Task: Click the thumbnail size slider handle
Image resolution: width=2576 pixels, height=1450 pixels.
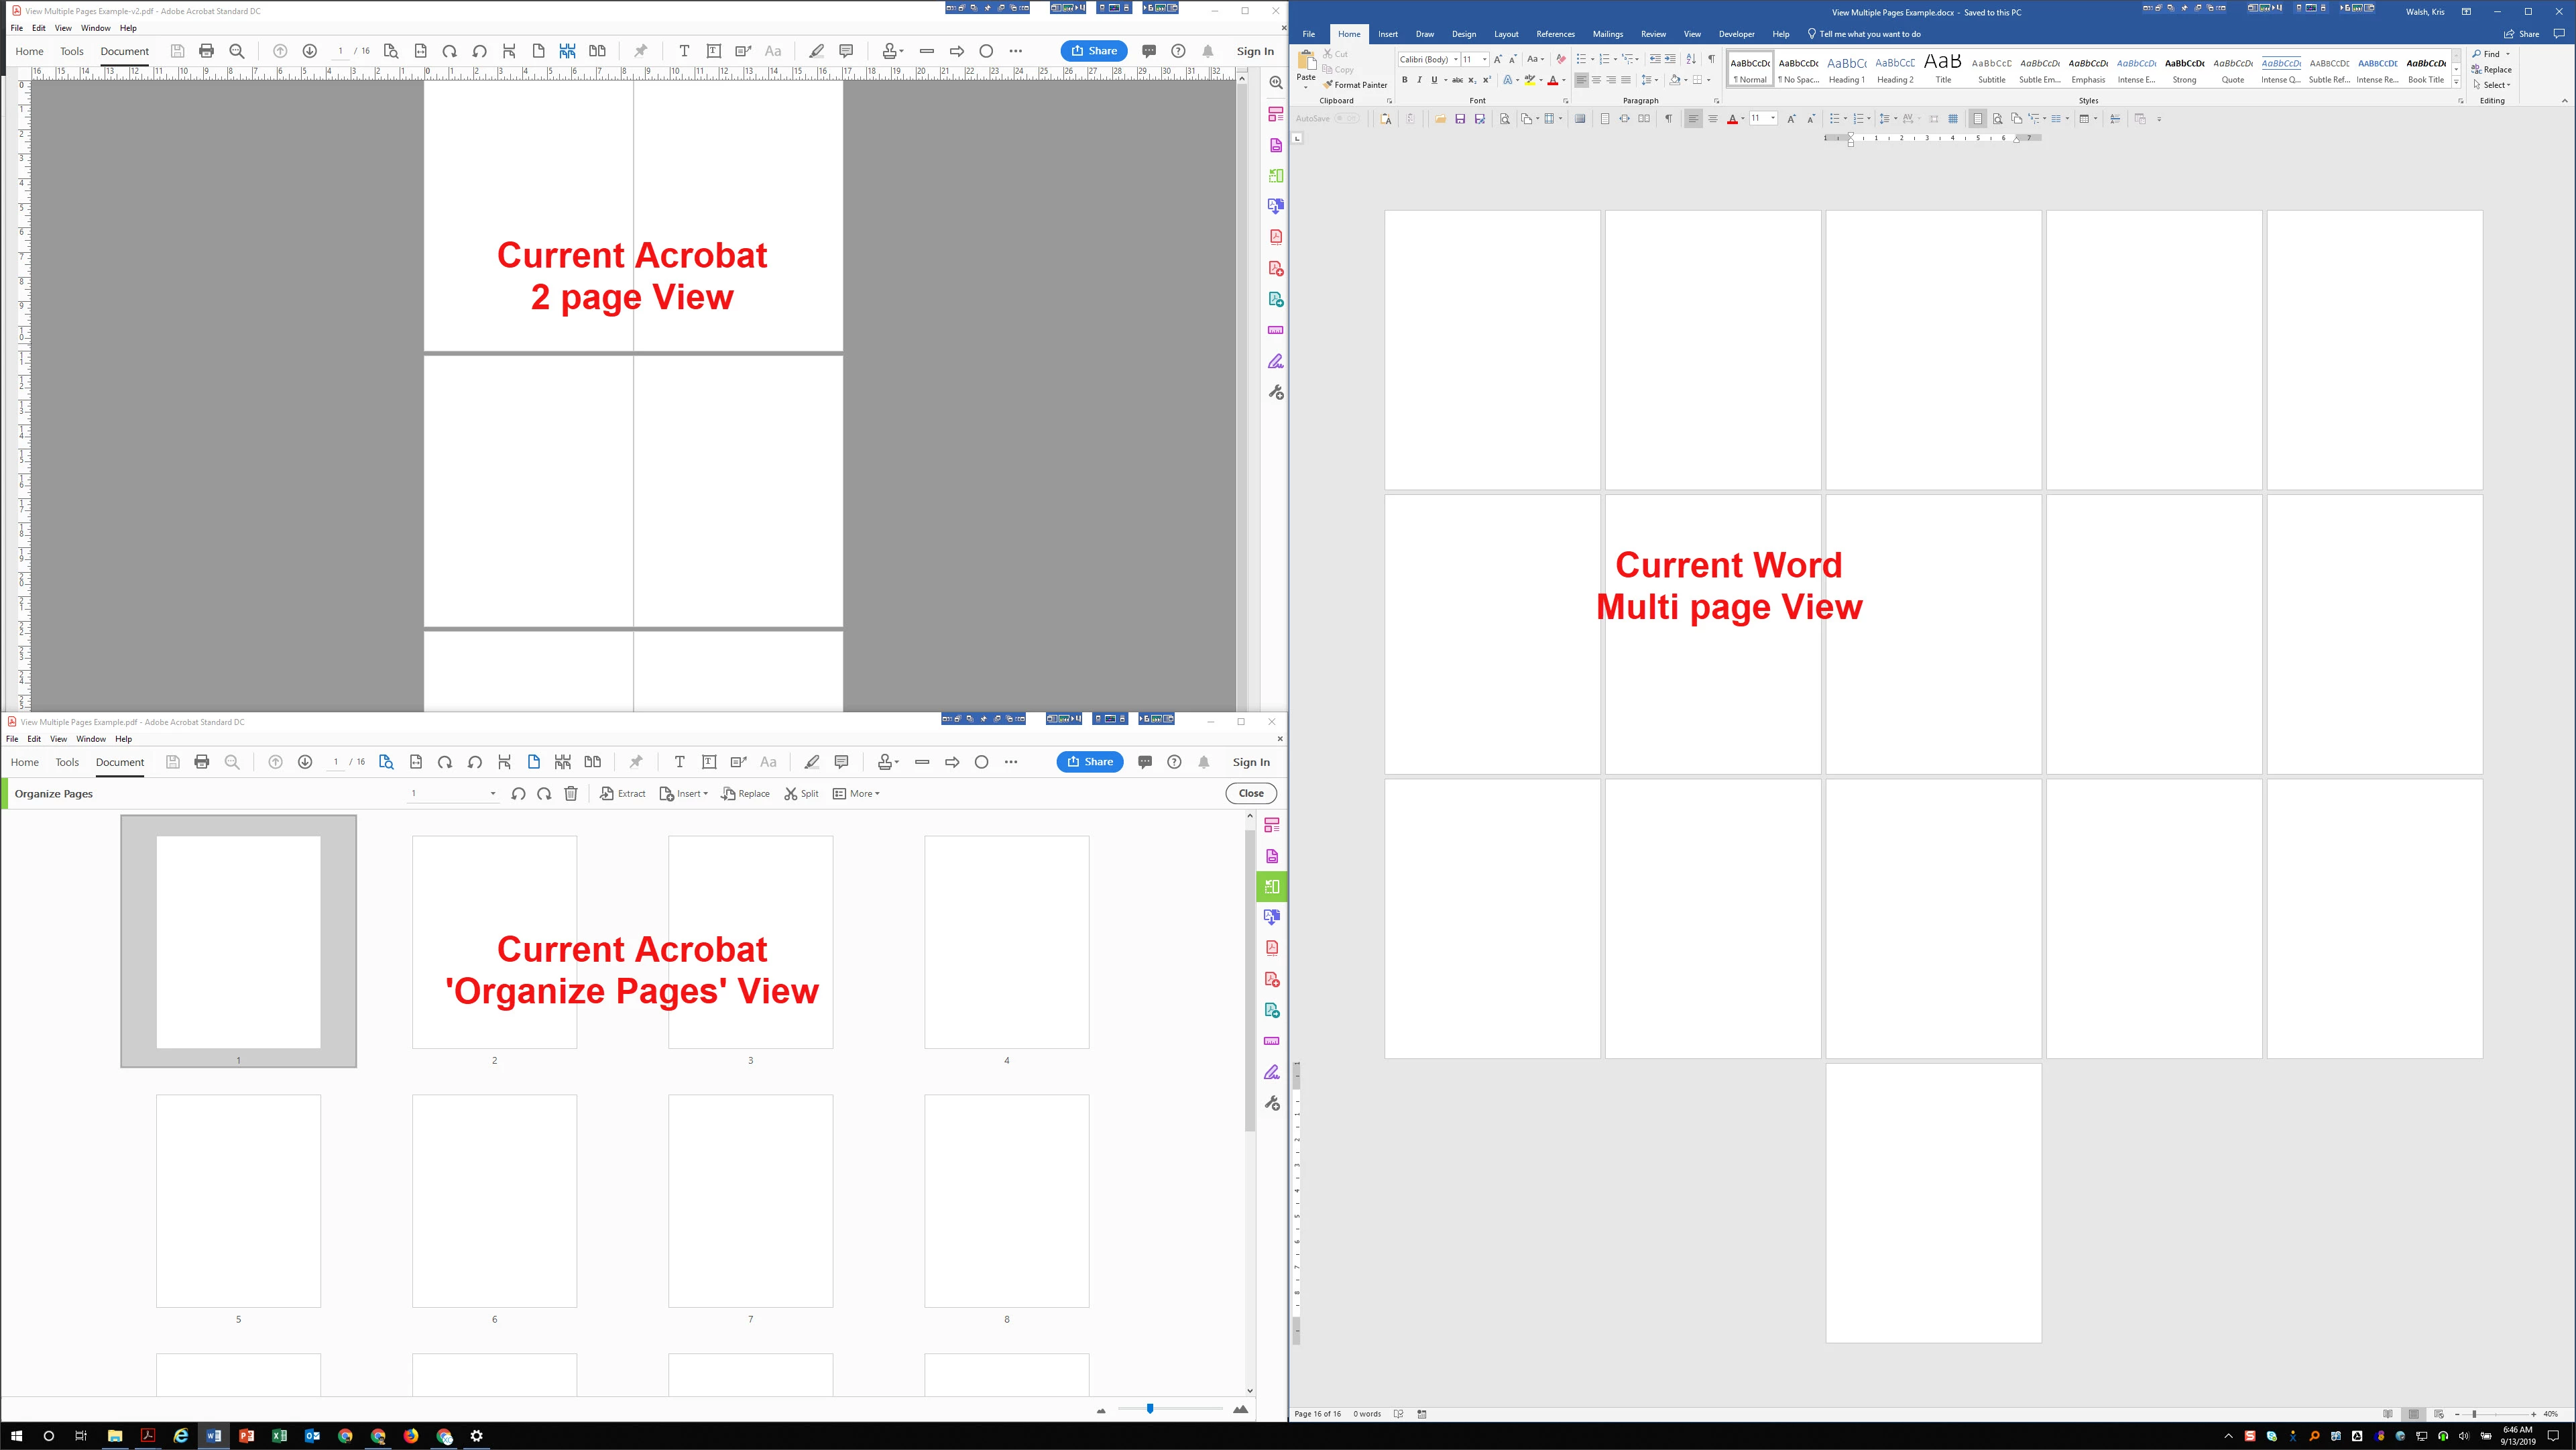Action: click(x=1150, y=1409)
